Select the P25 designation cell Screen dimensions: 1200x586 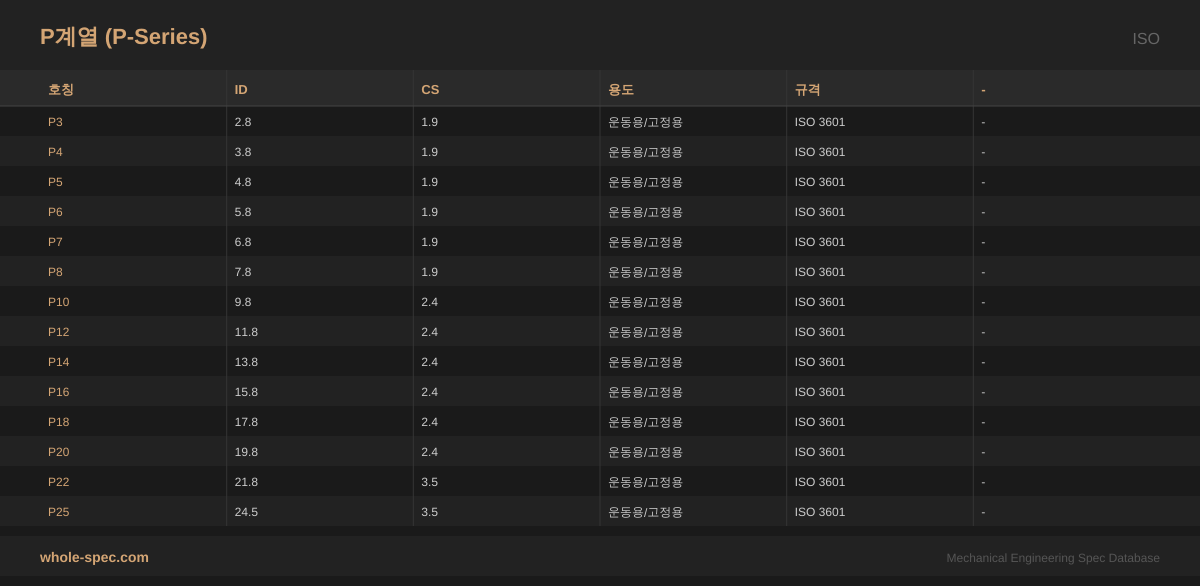tap(58, 512)
